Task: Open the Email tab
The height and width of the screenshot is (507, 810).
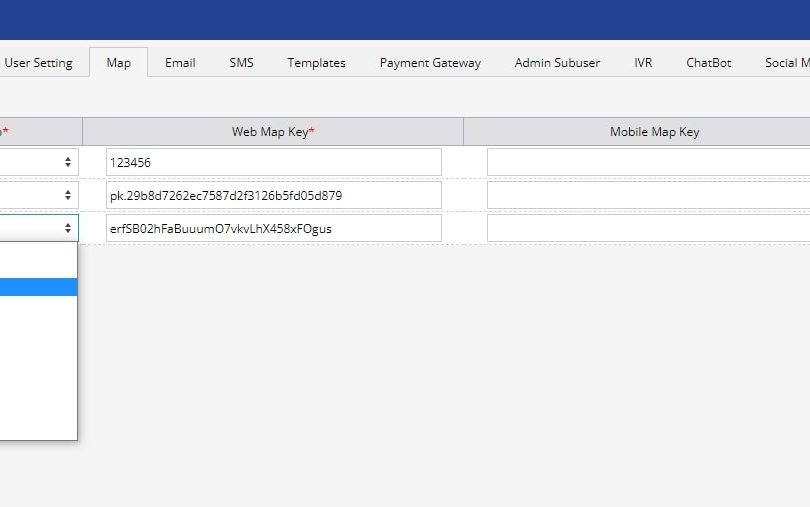Action: pyautogui.click(x=180, y=63)
